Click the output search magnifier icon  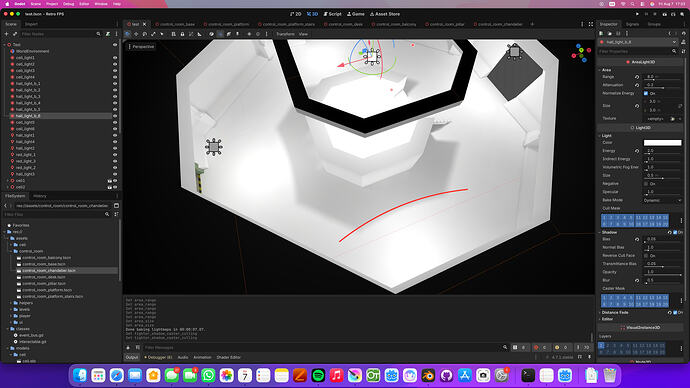click(505, 348)
